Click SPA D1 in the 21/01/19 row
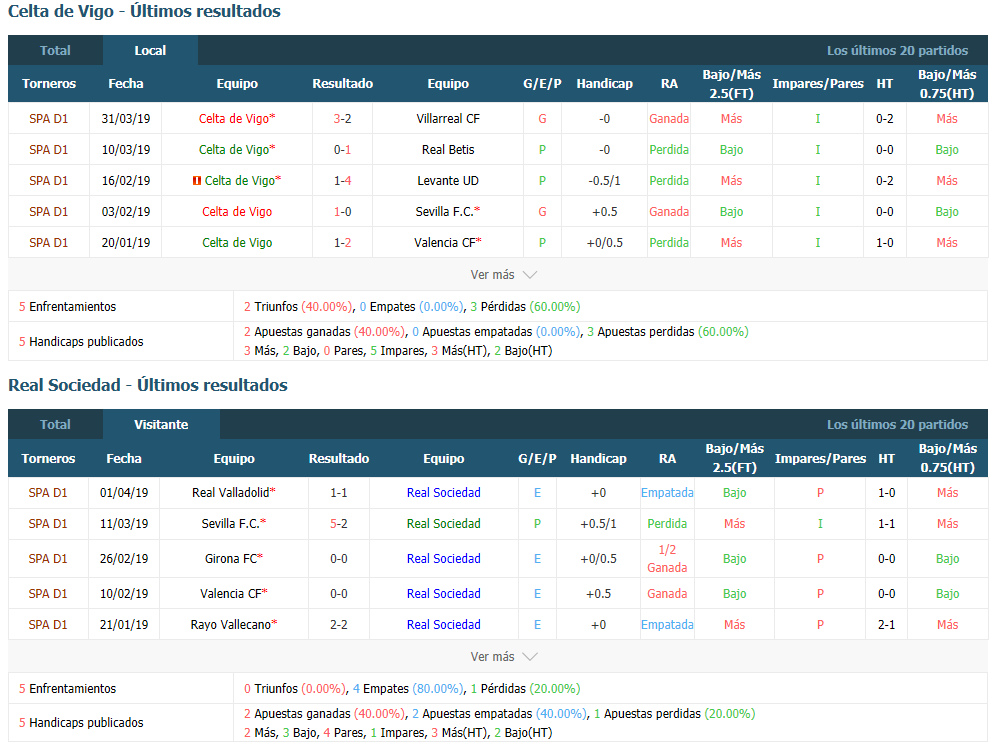Viewport: 995px width, 745px height. coord(48,625)
